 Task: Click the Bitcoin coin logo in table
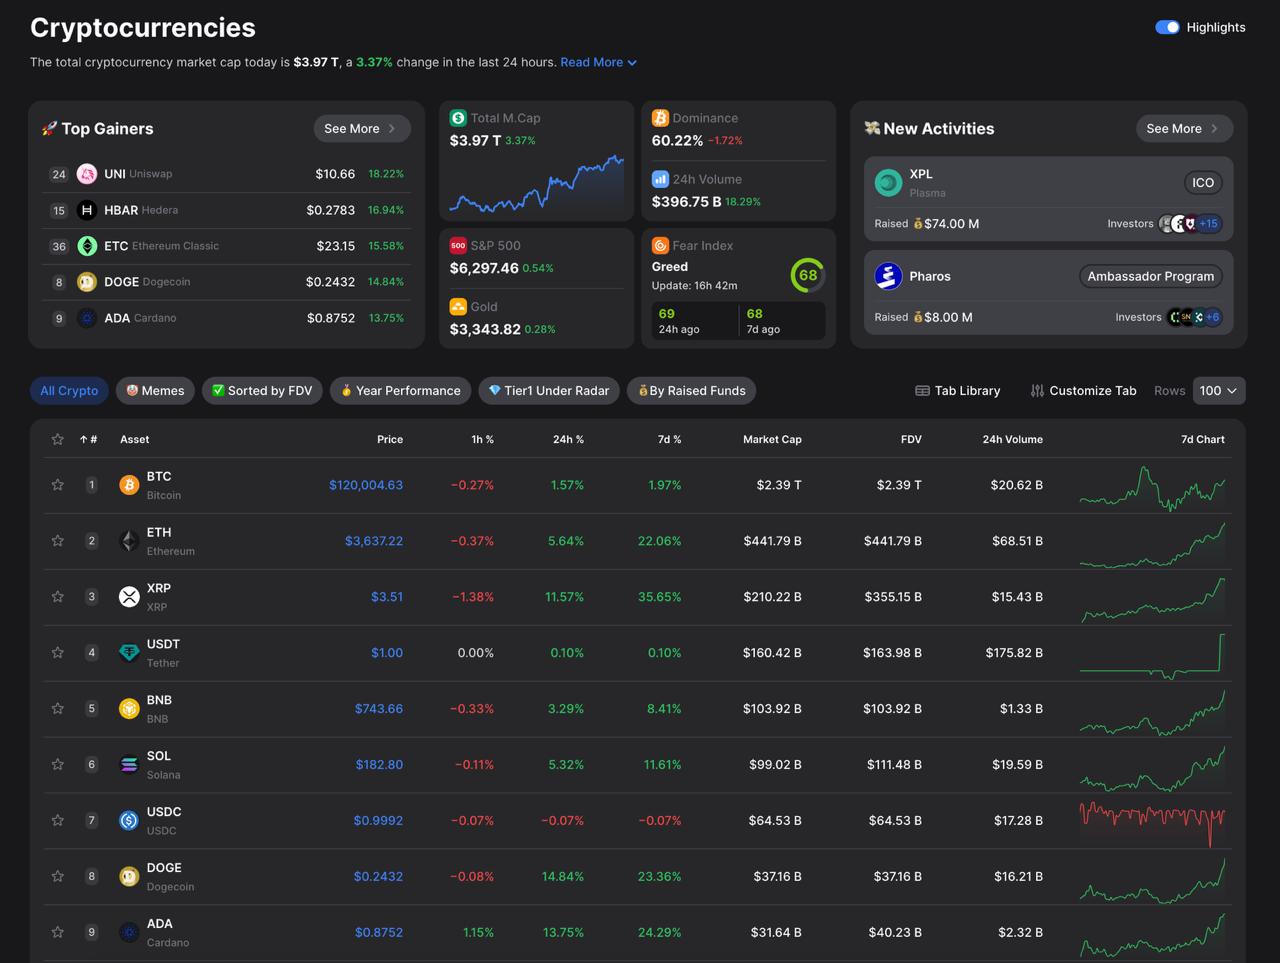click(x=129, y=485)
